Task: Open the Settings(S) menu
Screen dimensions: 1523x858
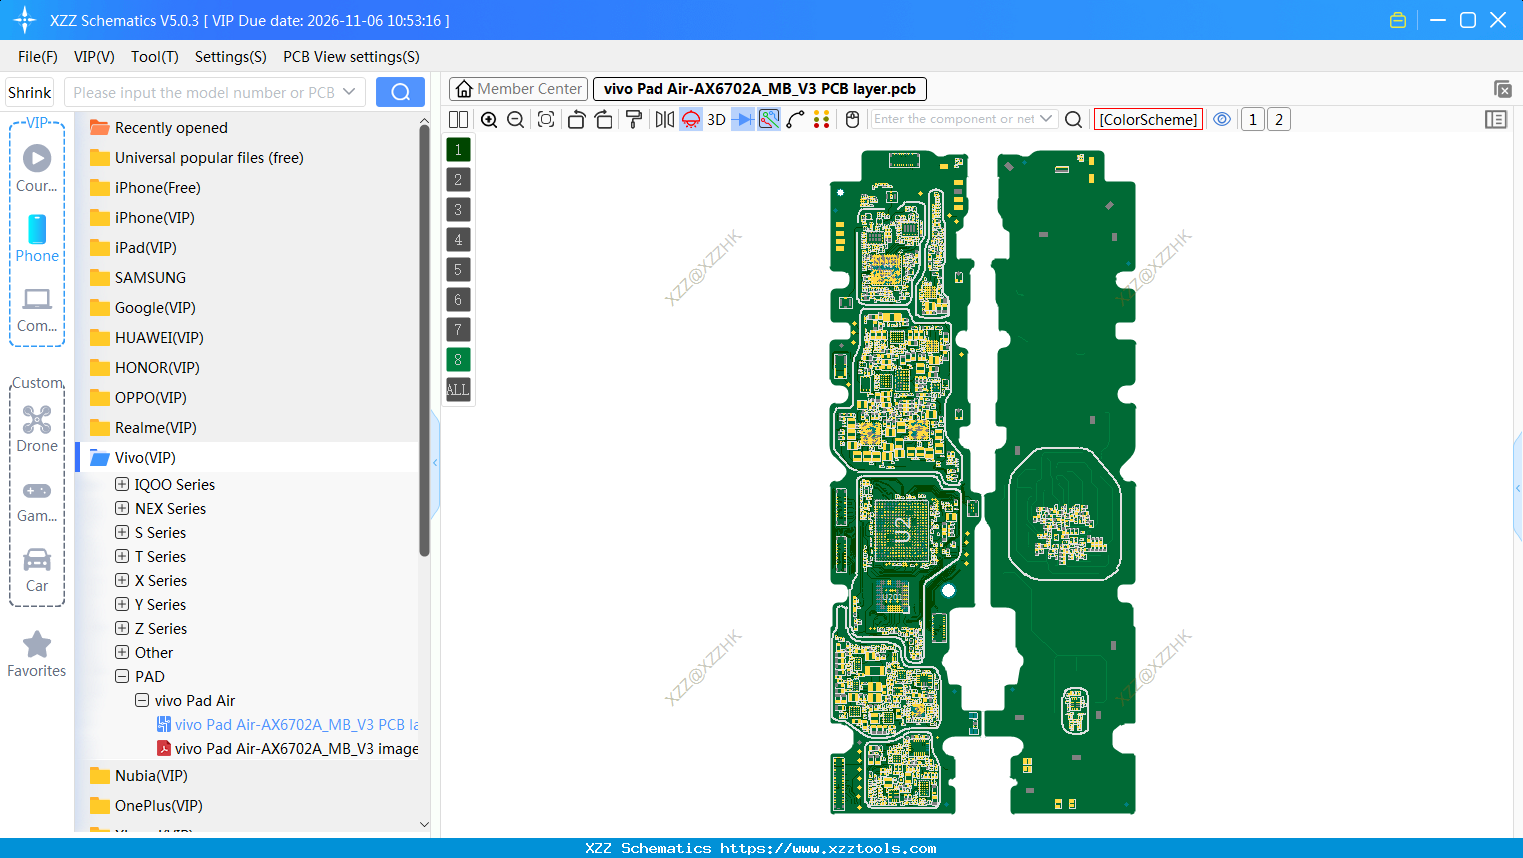Action: [230, 57]
